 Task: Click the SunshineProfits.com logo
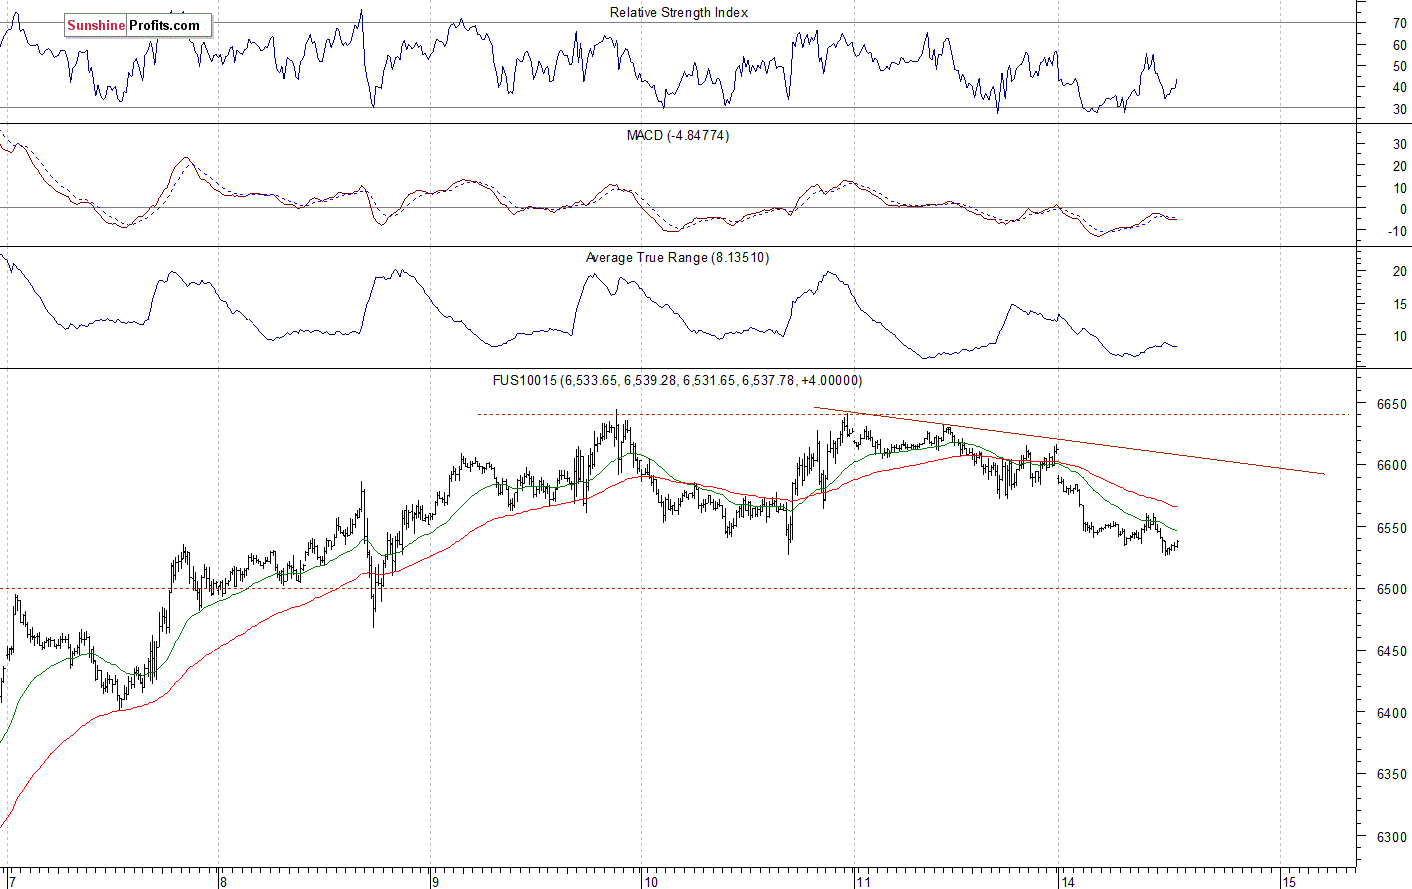(138, 25)
